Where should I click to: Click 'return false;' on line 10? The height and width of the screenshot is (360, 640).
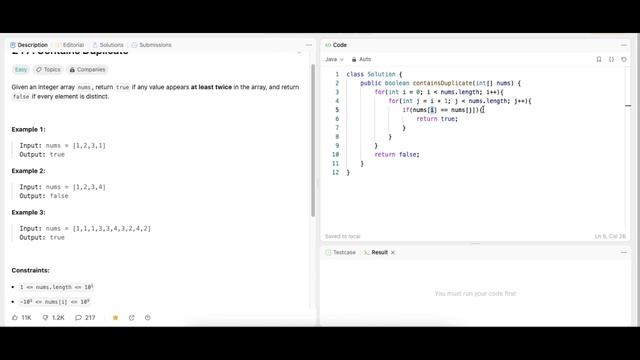click(x=397, y=154)
